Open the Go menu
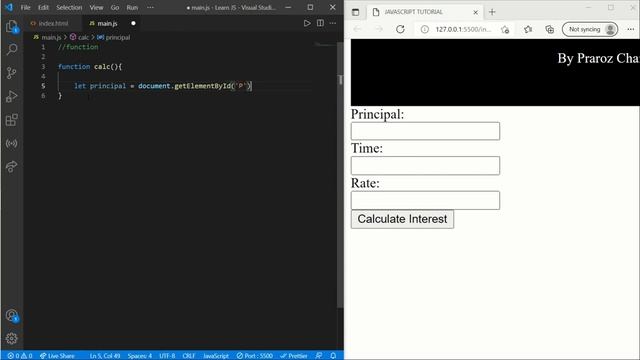640x360 pixels. pyautogui.click(x=115, y=7)
